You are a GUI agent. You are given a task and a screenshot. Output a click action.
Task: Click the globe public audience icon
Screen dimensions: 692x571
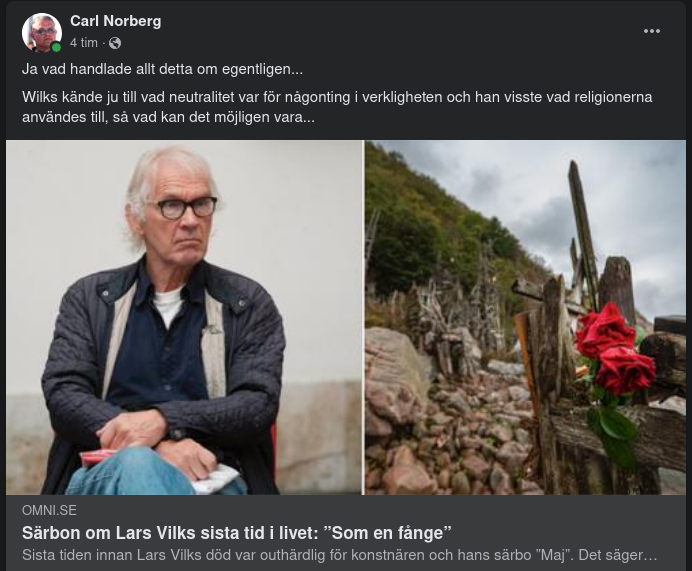click(115, 43)
